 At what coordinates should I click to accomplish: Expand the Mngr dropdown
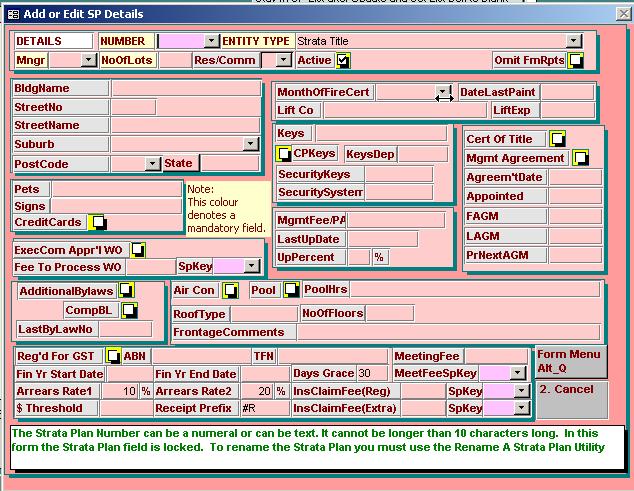coord(88,60)
